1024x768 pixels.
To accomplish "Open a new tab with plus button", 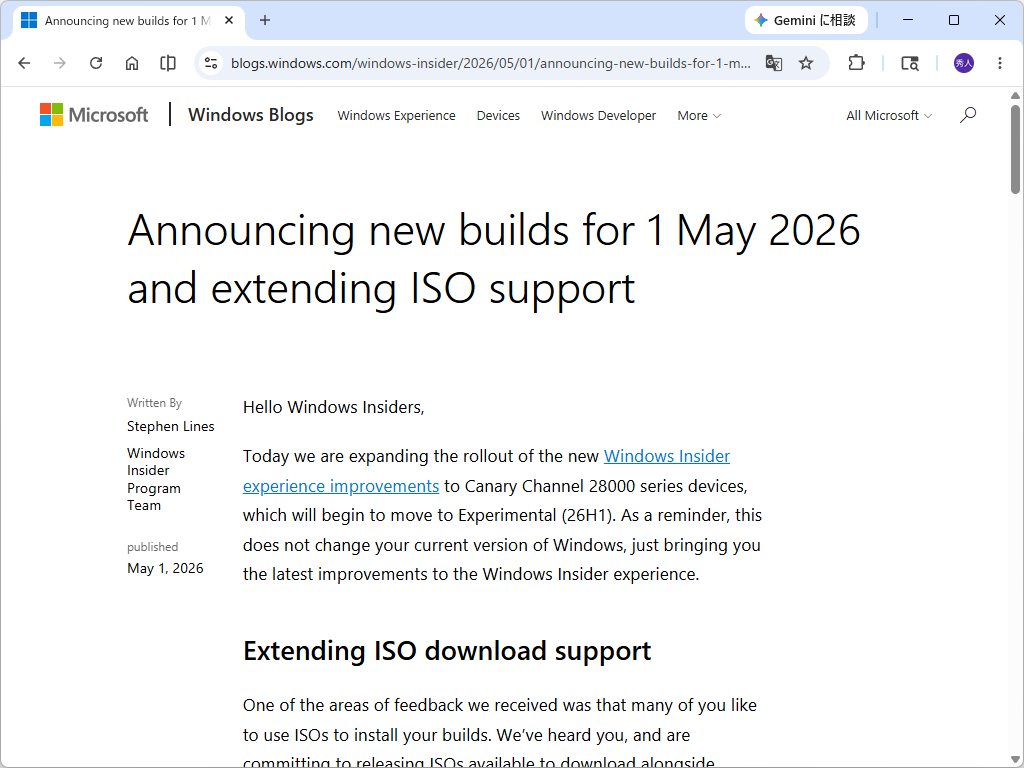I will click(264, 20).
